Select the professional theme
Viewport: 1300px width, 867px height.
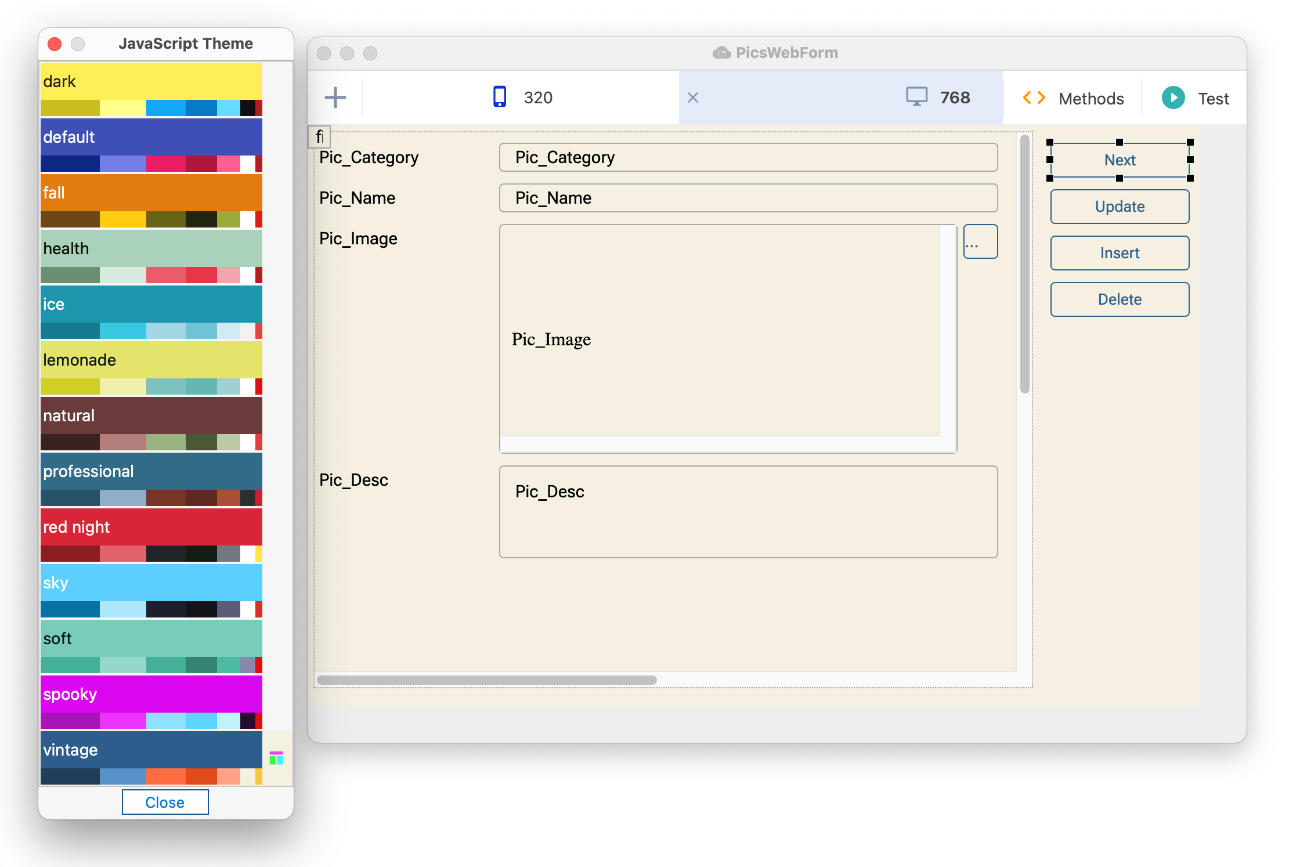[151, 479]
